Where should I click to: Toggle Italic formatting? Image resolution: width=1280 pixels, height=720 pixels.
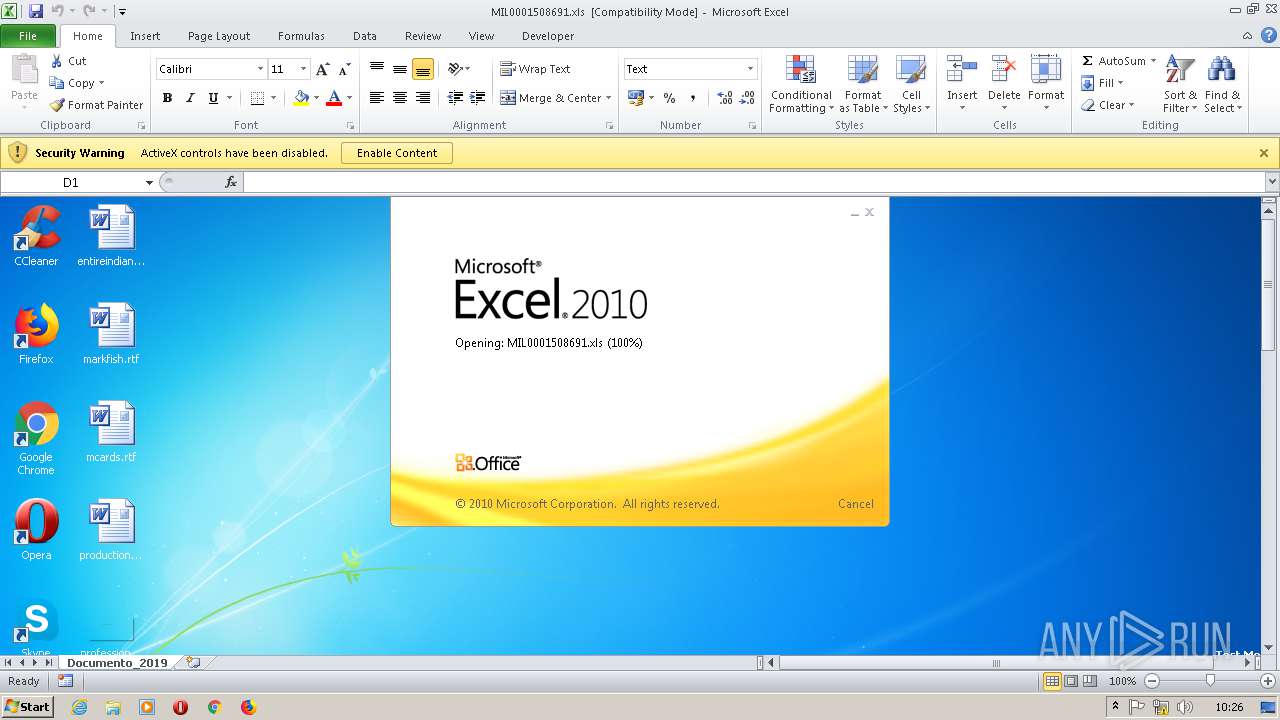pos(190,98)
